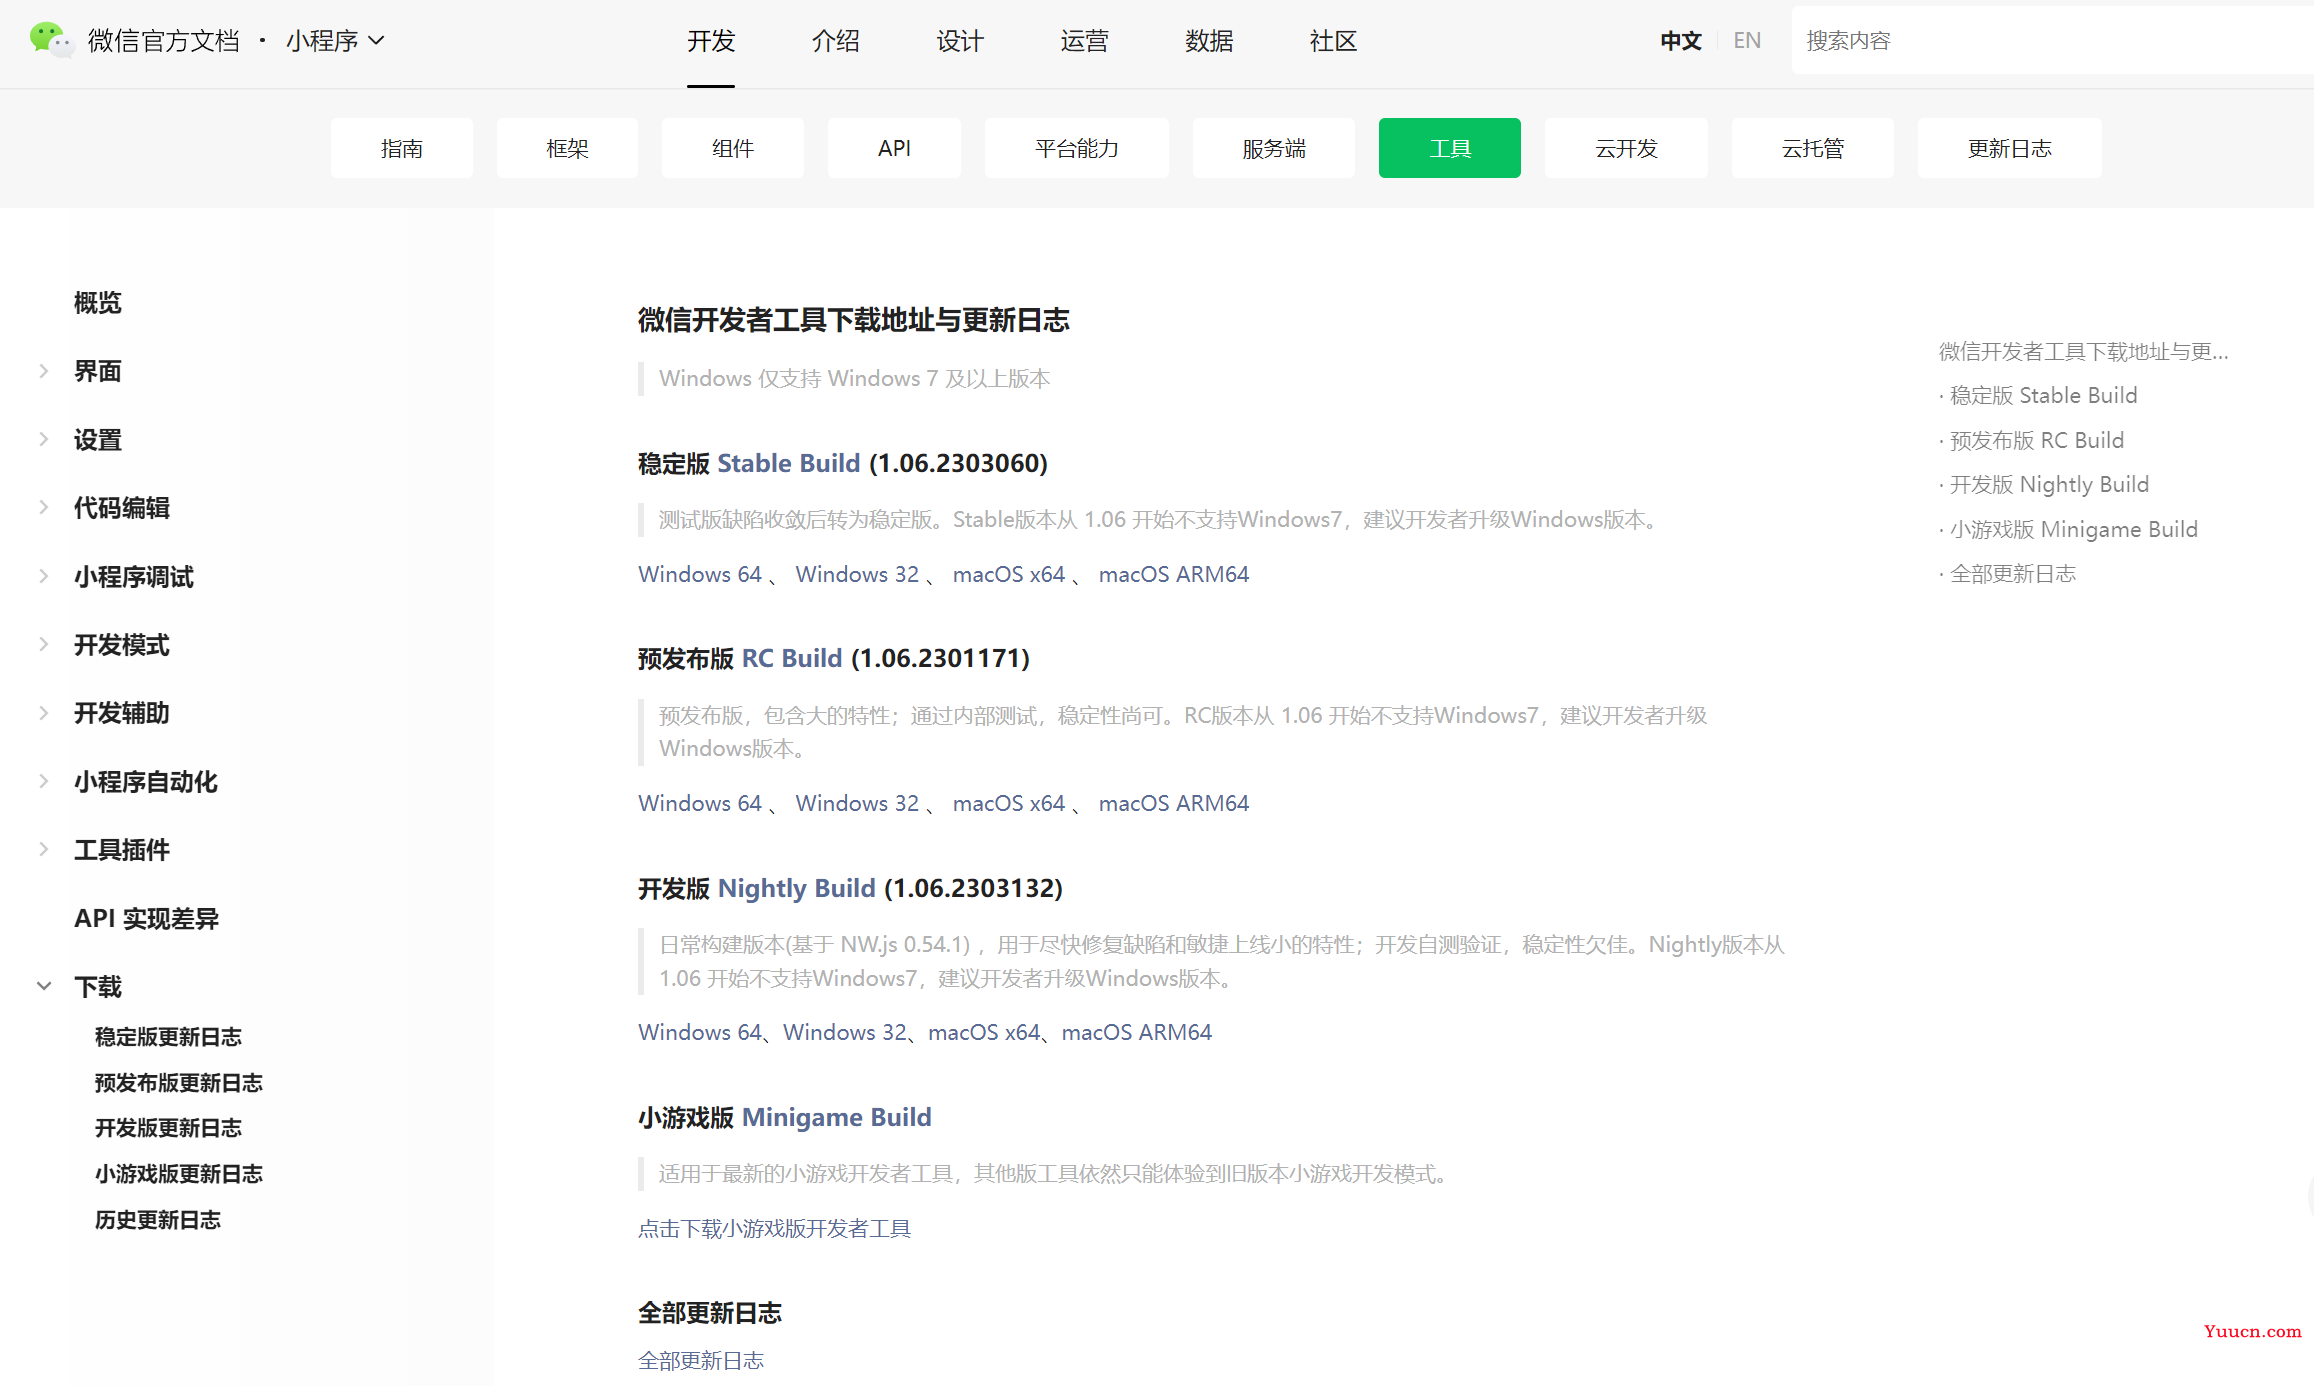Open 稳定版更新日志 sidebar entry
2314x1386 pixels.
(x=168, y=1037)
